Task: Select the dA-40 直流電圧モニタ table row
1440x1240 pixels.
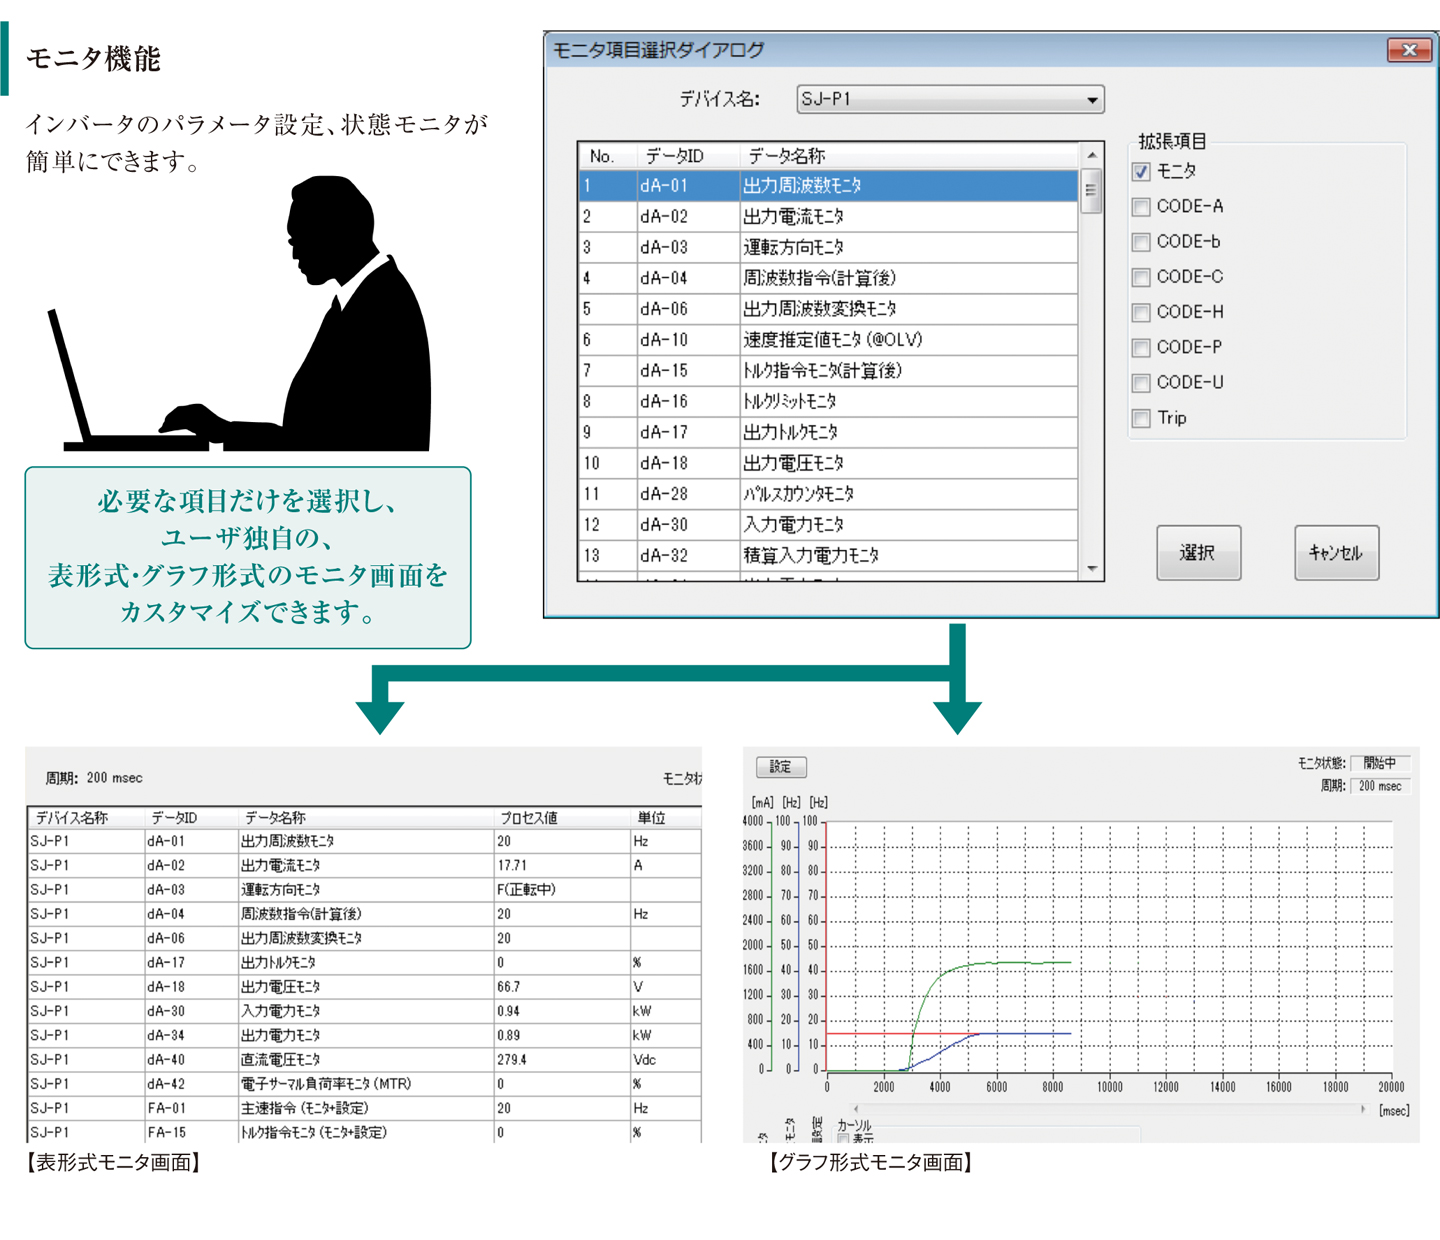Action: point(364,1060)
